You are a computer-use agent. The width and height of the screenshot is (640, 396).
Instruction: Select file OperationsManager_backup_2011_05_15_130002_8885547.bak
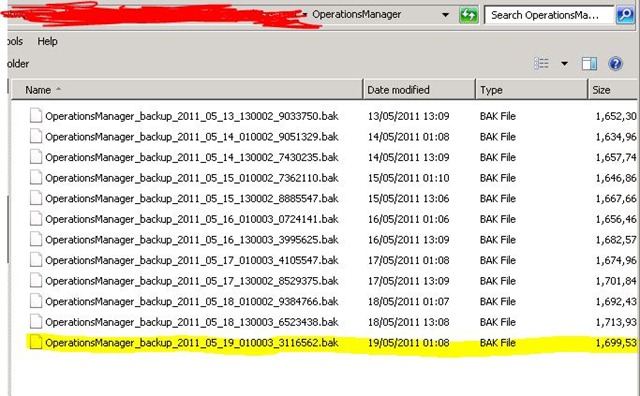[x=191, y=199]
